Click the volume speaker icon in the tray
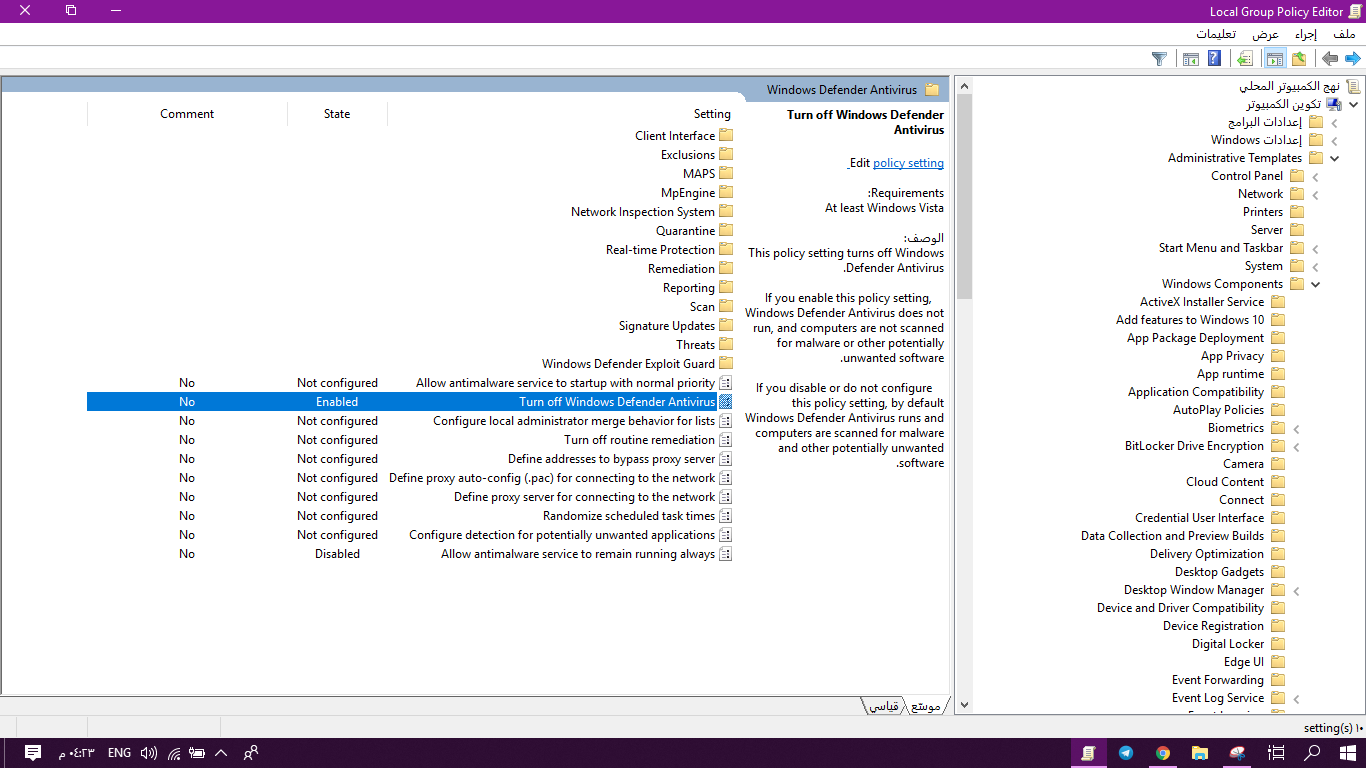The image size is (1366, 768). pyautogui.click(x=149, y=753)
